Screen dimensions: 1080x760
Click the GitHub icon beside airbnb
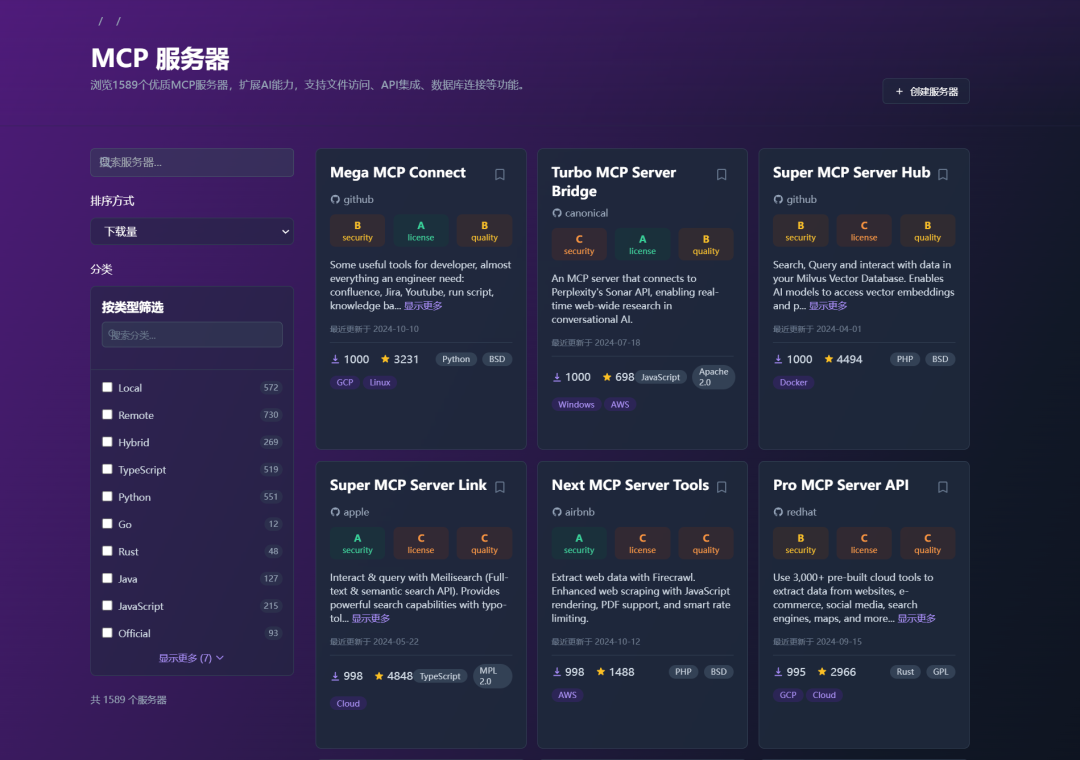[x=557, y=512]
